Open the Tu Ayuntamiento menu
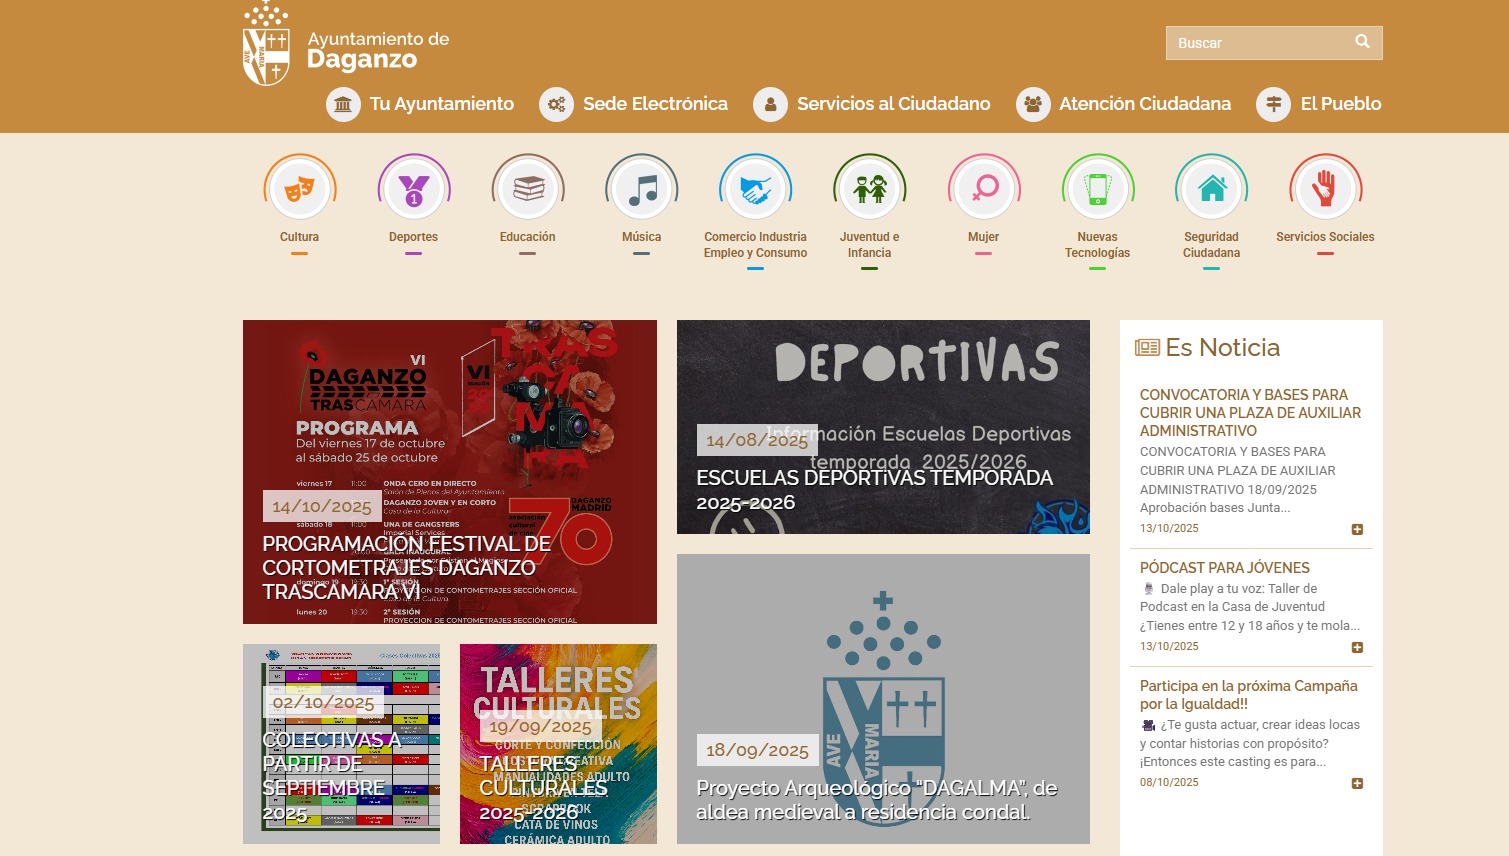Screen dimensions: 1509x856 tap(420, 104)
